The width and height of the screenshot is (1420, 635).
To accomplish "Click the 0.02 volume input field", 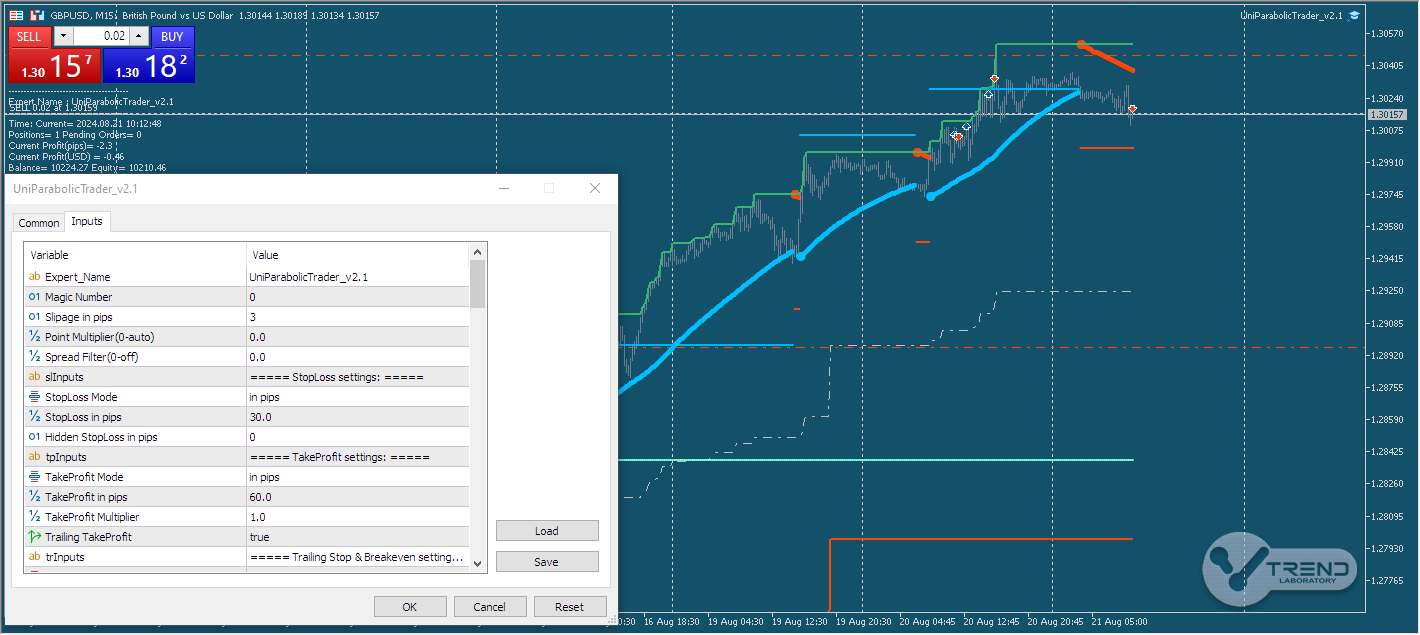I will tap(101, 37).
